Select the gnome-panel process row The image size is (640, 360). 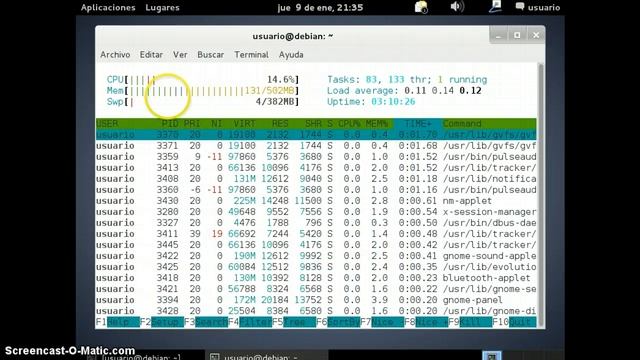(x=316, y=300)
